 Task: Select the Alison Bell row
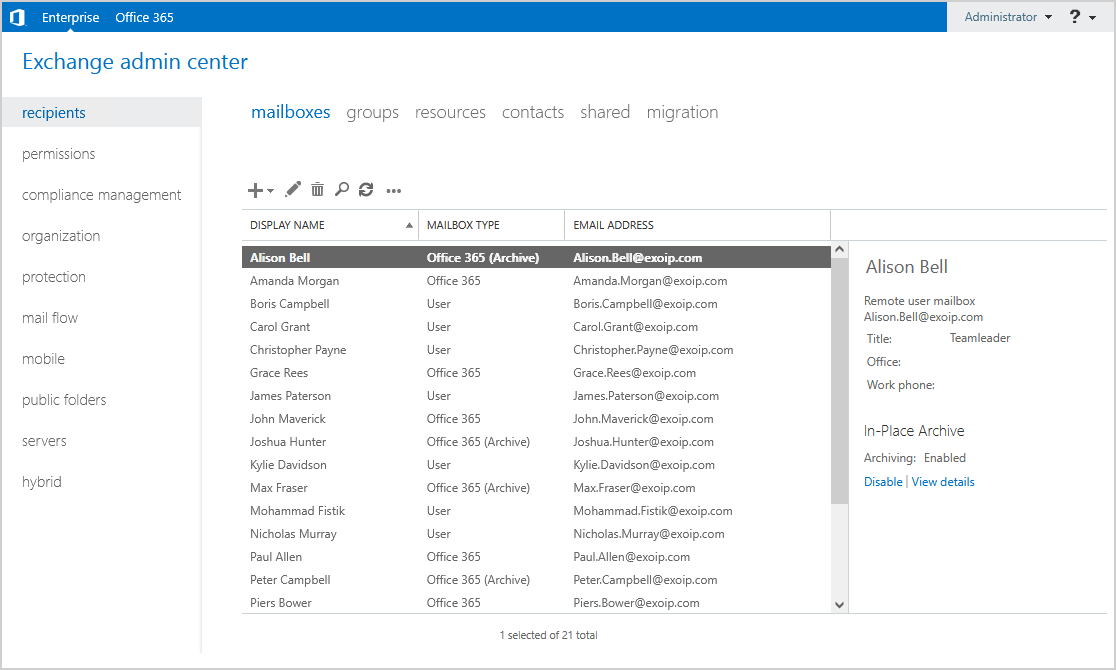(x=537, y=258)
